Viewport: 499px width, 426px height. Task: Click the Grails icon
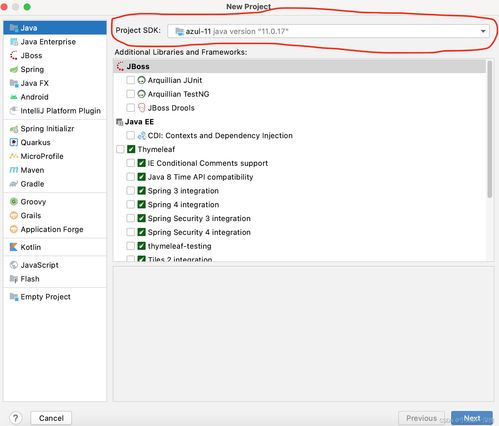14,215
